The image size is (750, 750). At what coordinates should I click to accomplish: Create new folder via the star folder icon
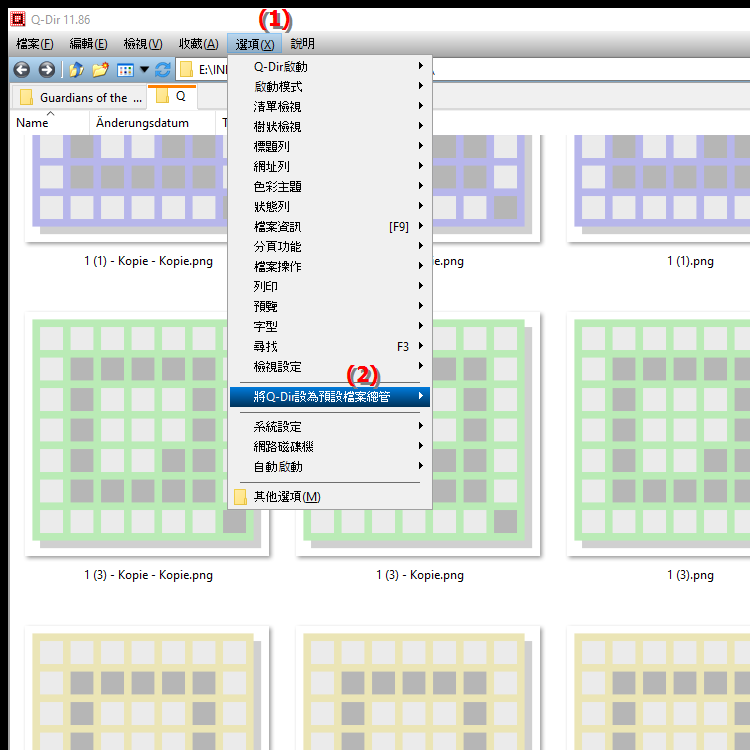coord(100,70)
